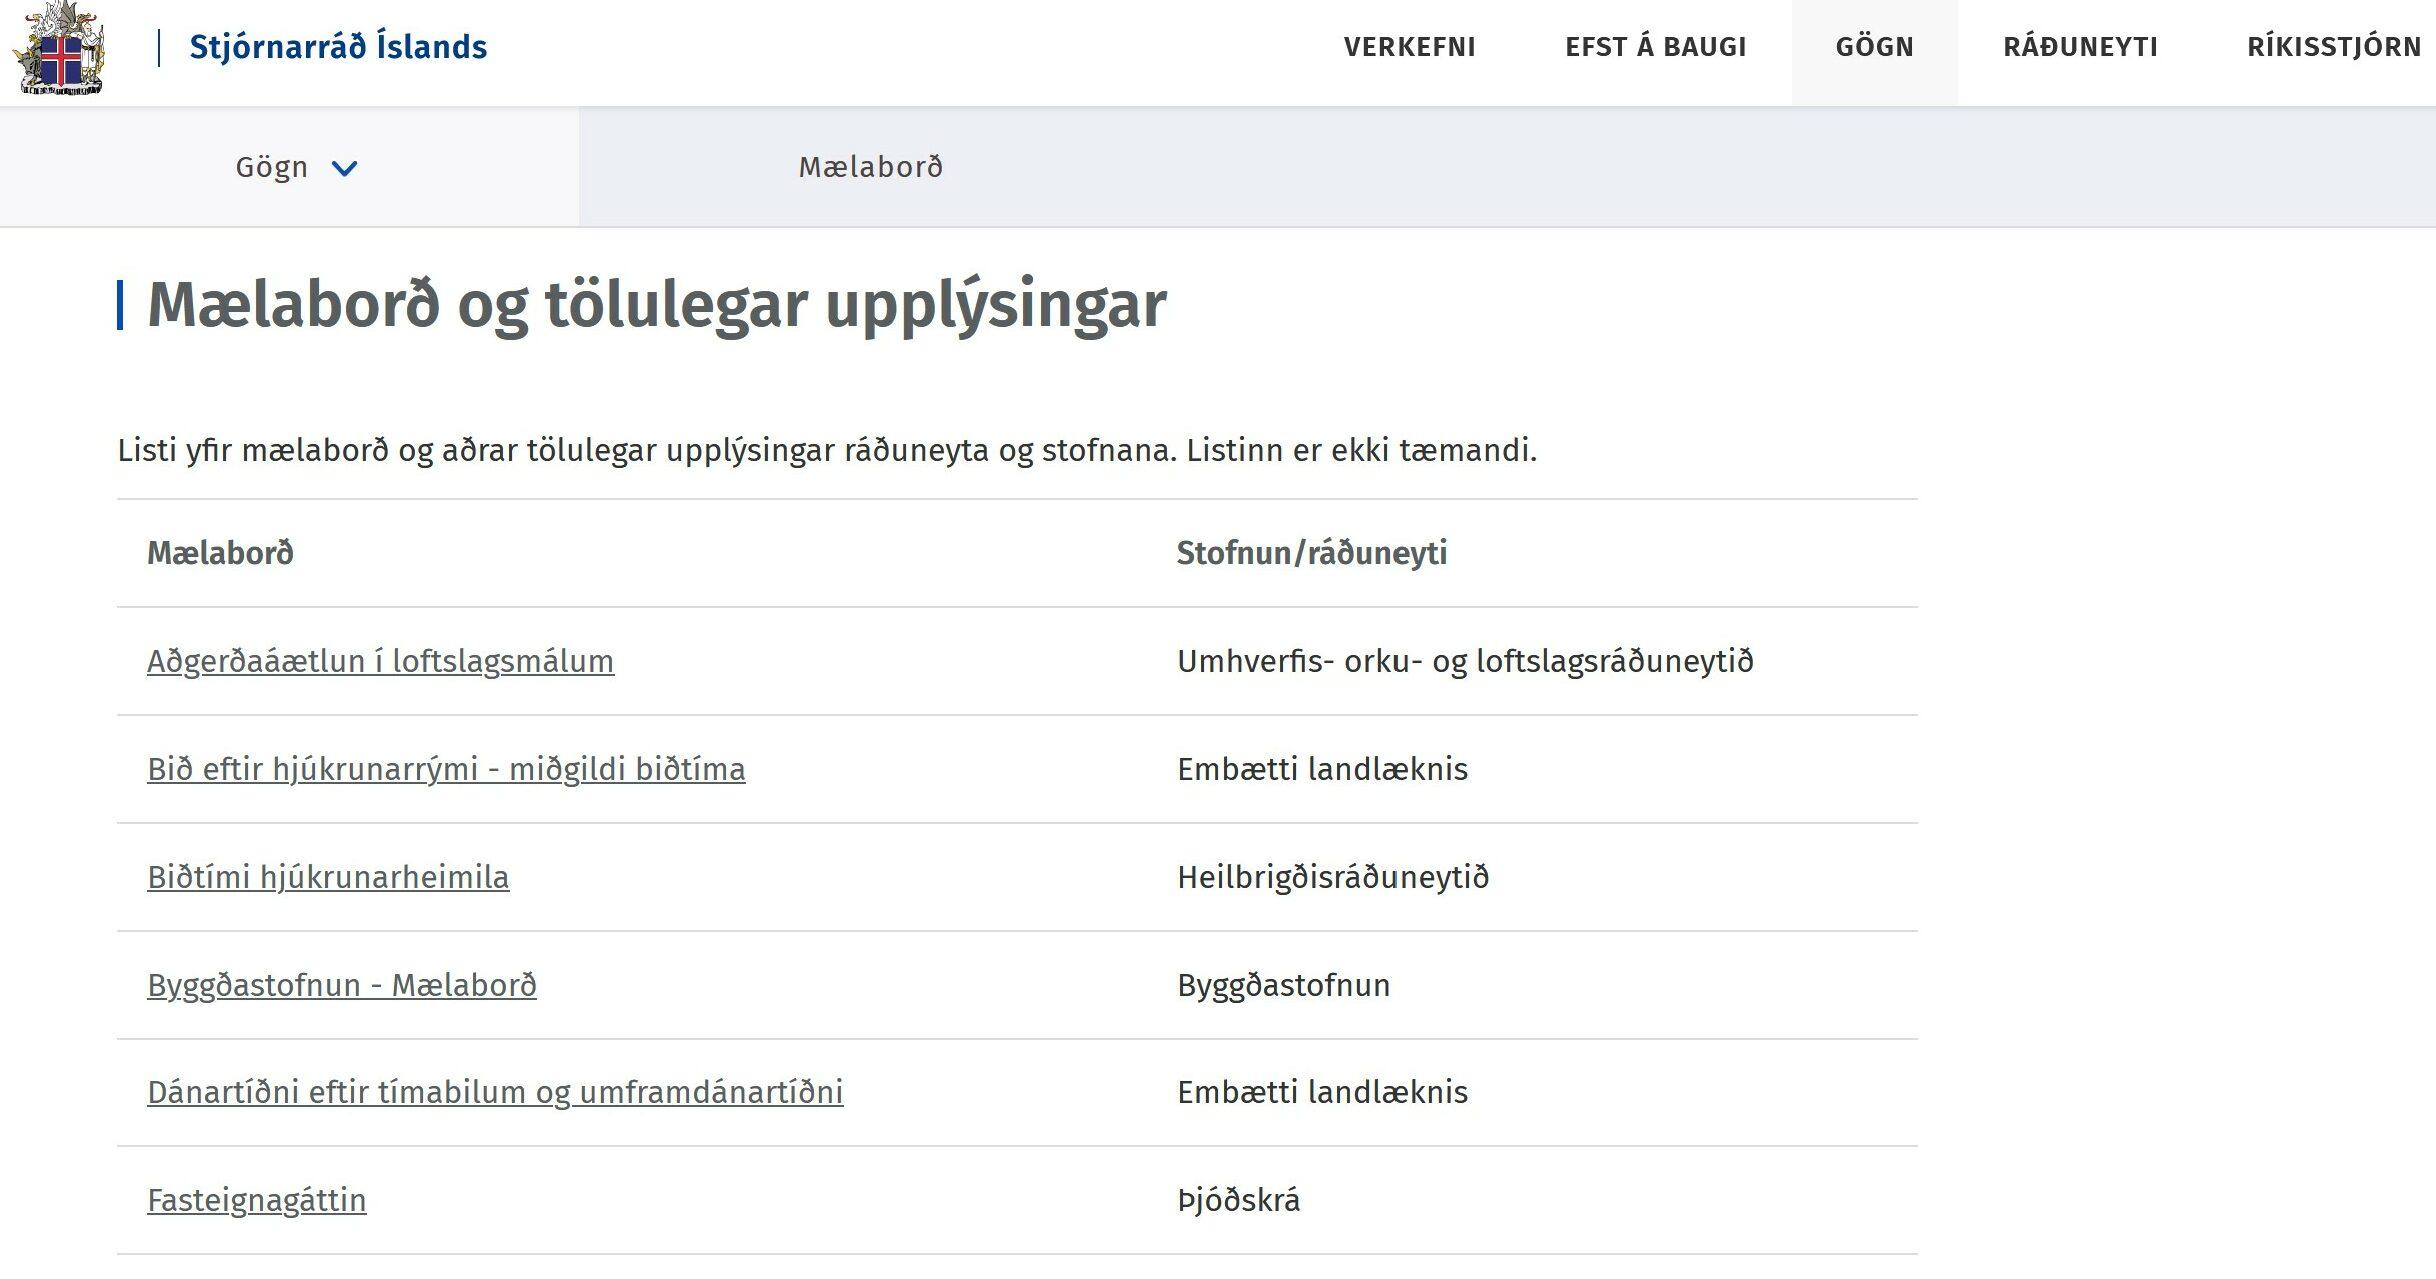Select the GÖGN menu item
This screenshot has width=2436, height=1279.
pos(1874,47)
